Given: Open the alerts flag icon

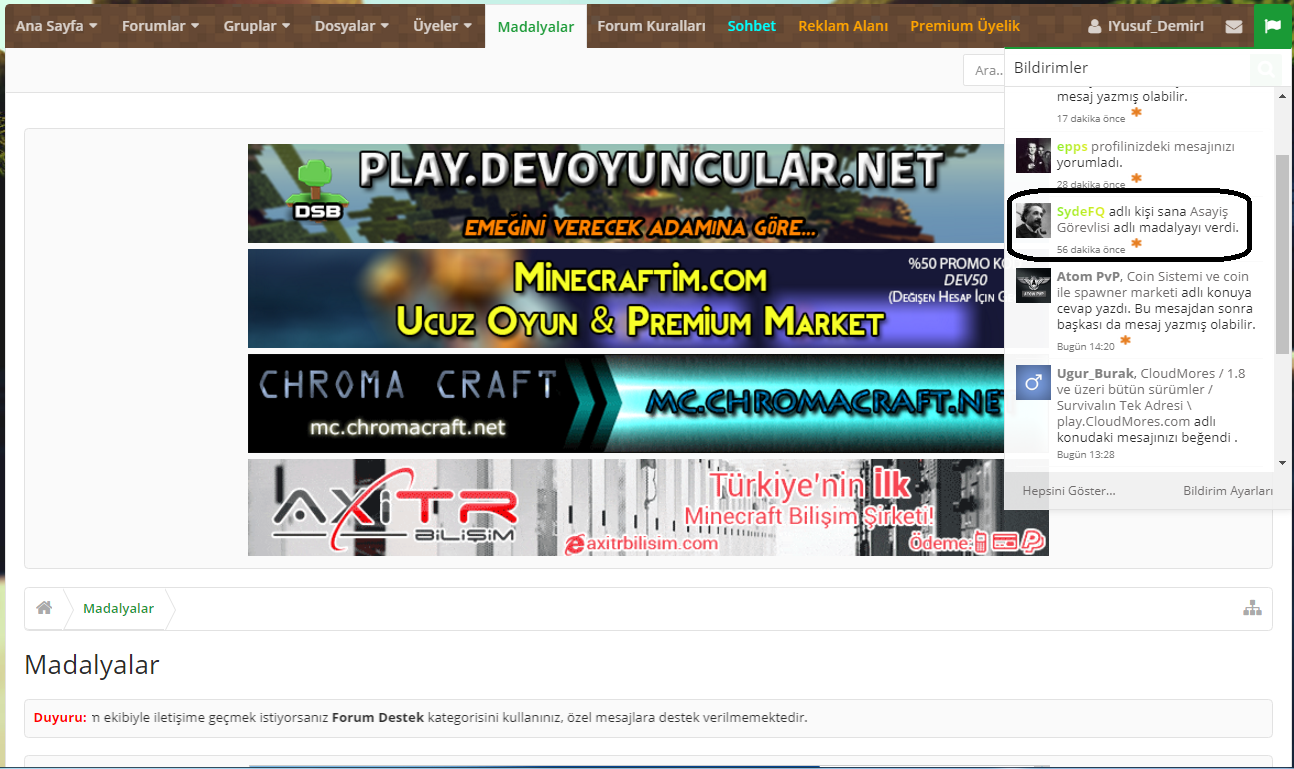Looking at the screenshot, I should point(1272,26).
